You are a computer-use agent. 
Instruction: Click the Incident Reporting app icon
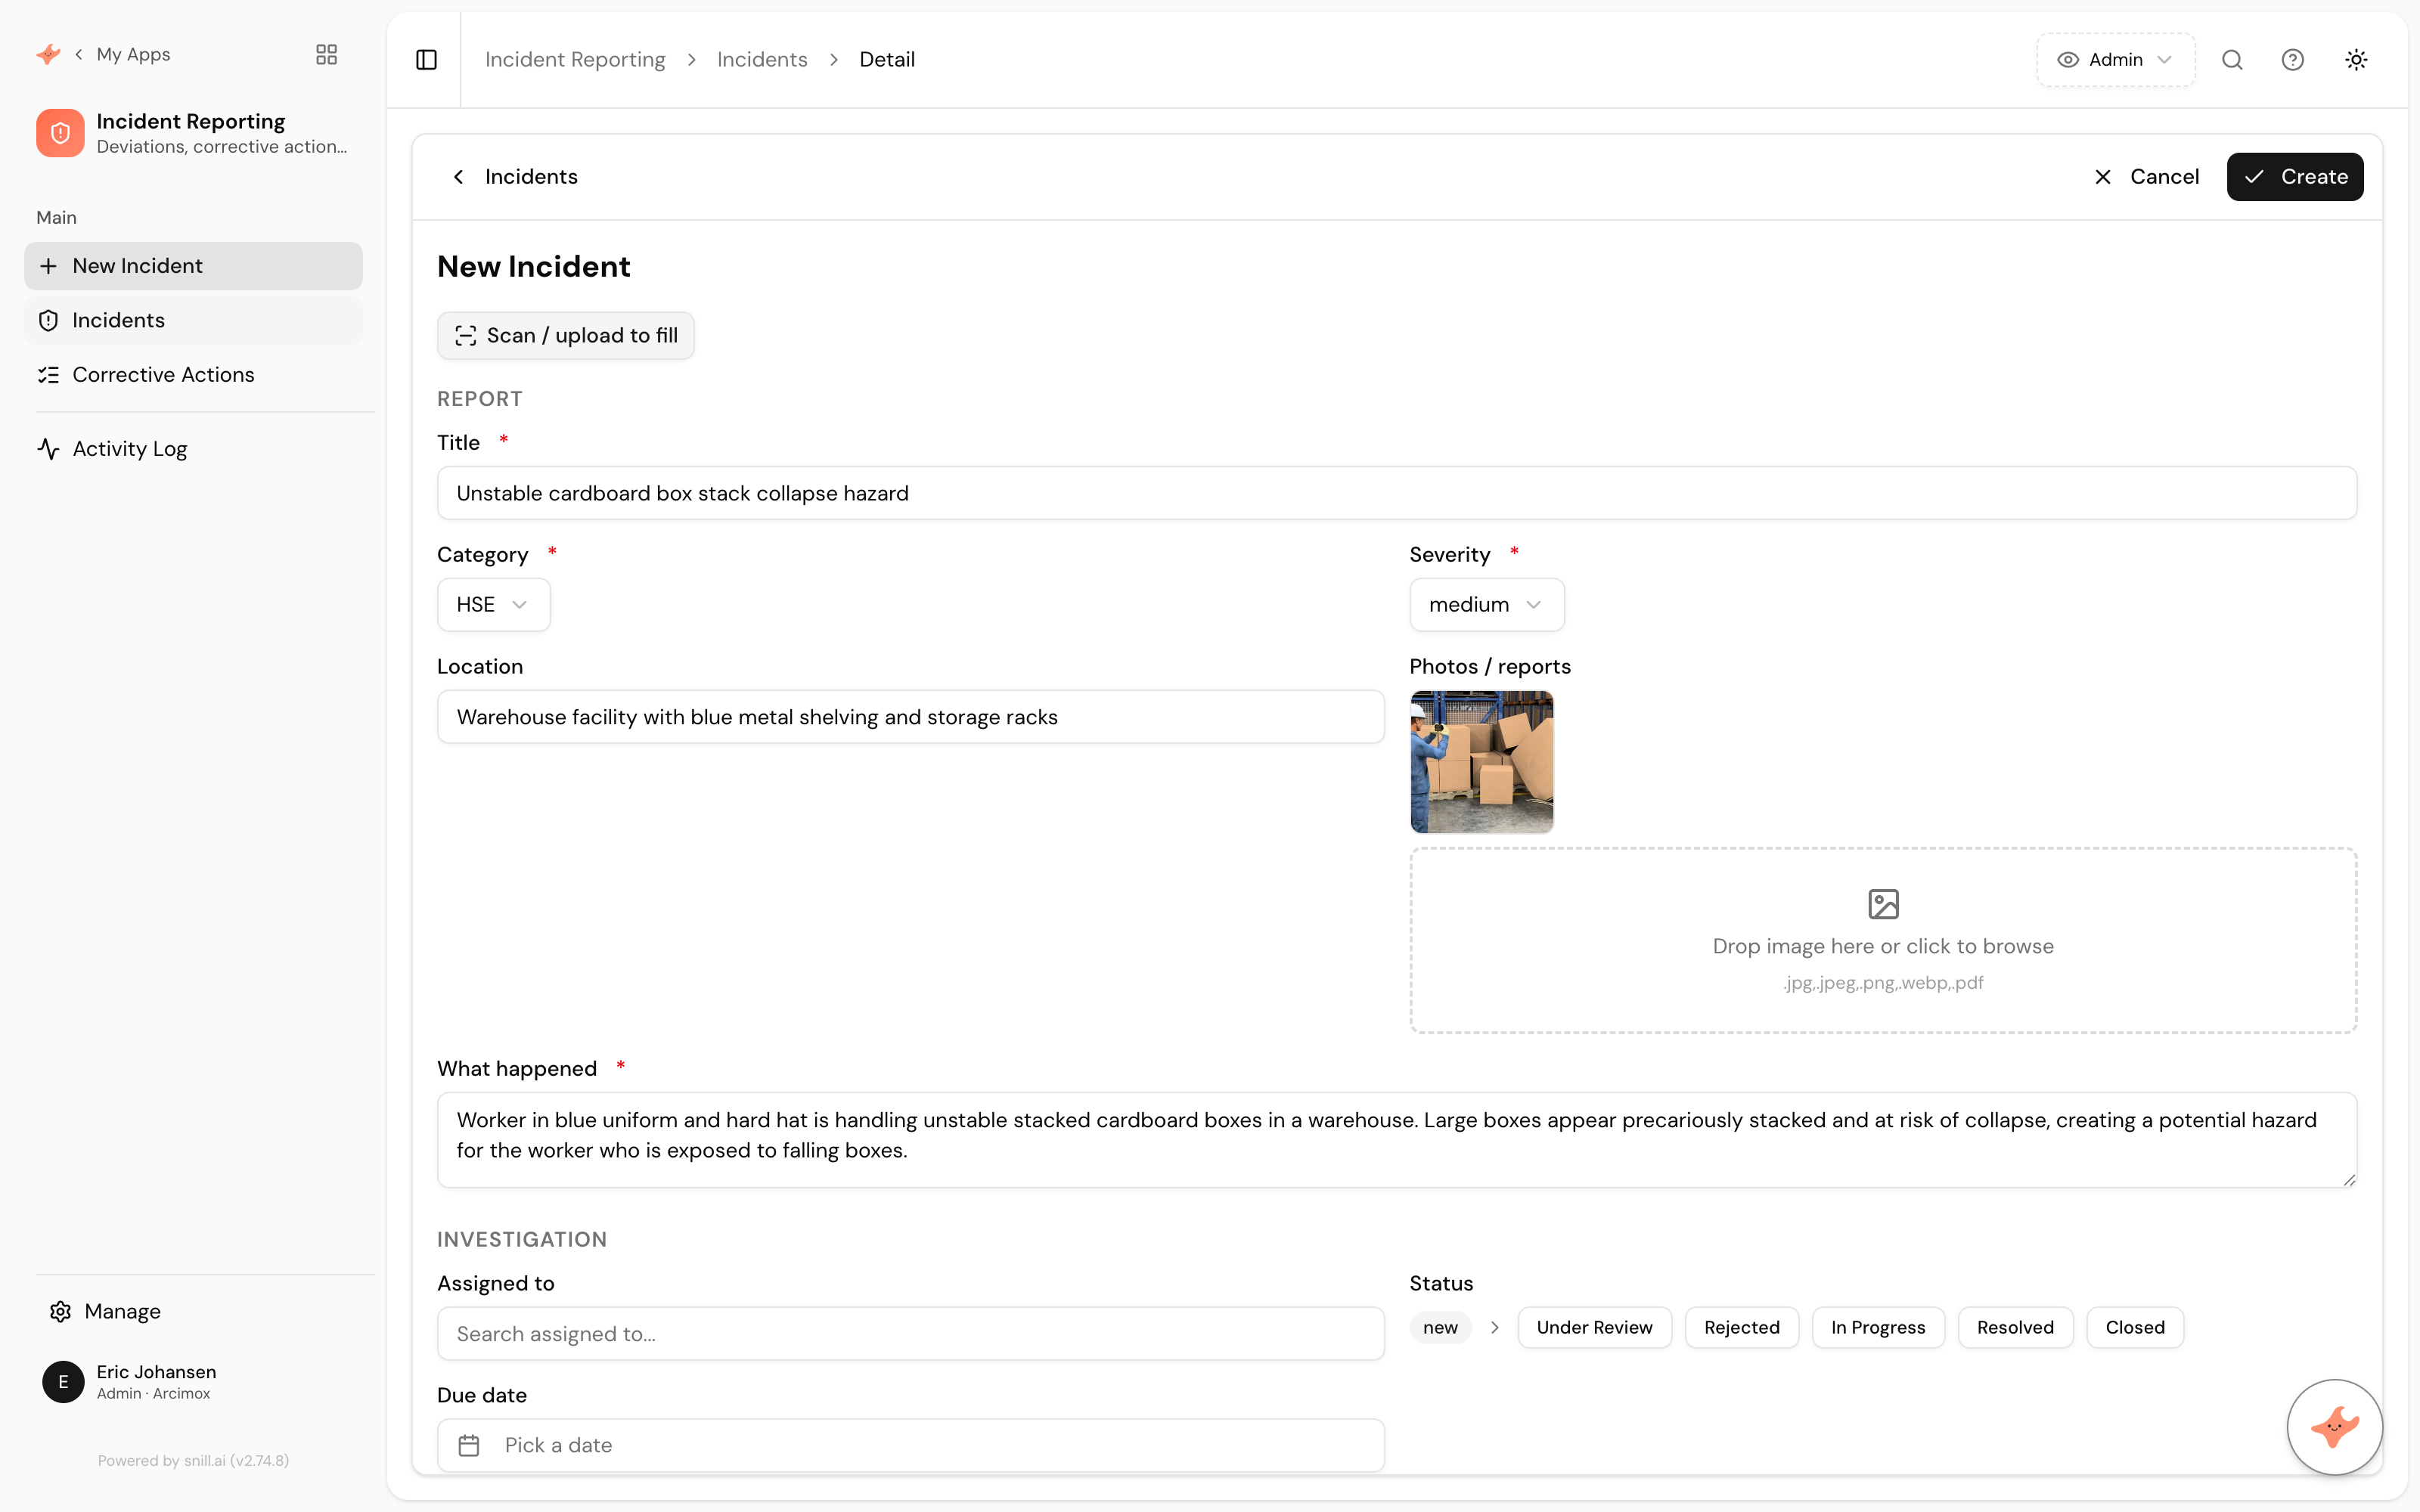coord(60,133)
